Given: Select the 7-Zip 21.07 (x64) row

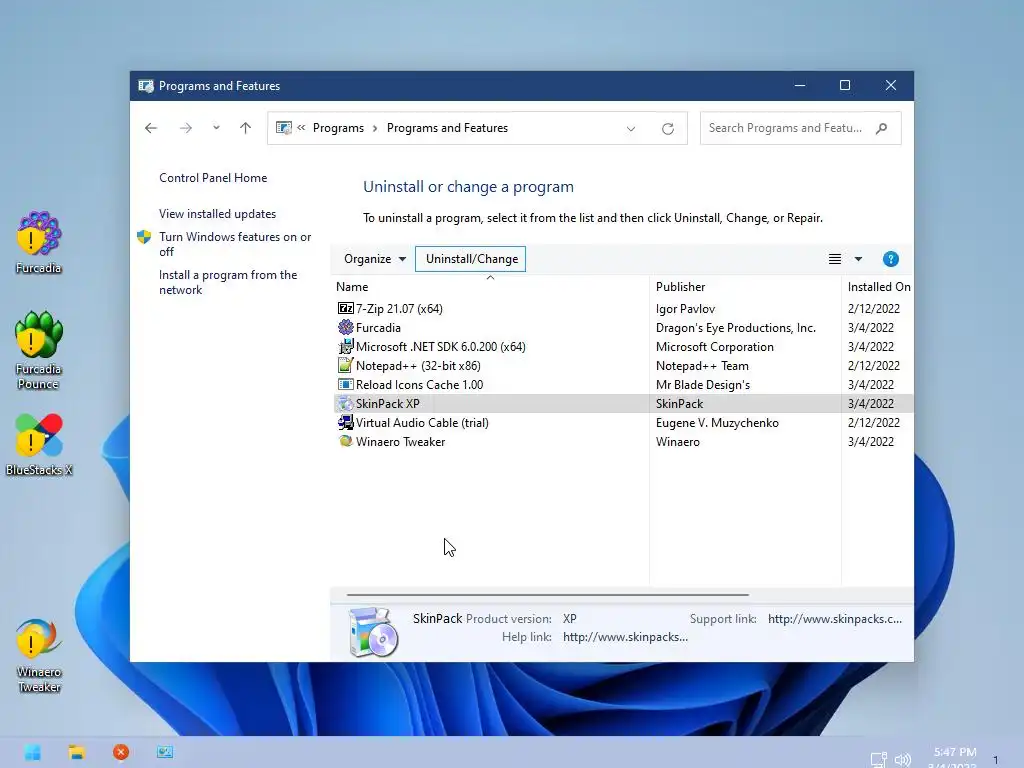Looking at the screenshot, I should click(624, 308).
